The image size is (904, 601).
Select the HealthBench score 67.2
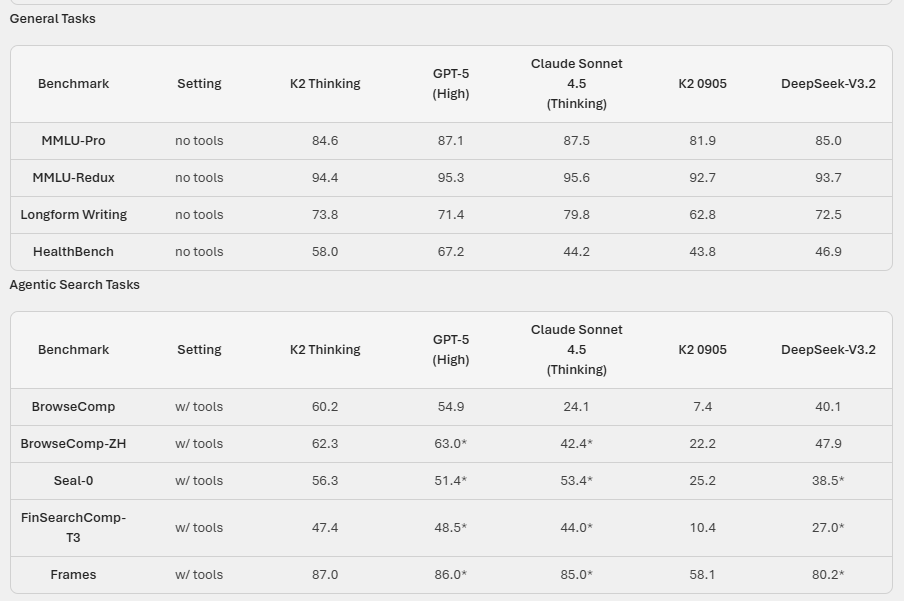coord(451,252)
